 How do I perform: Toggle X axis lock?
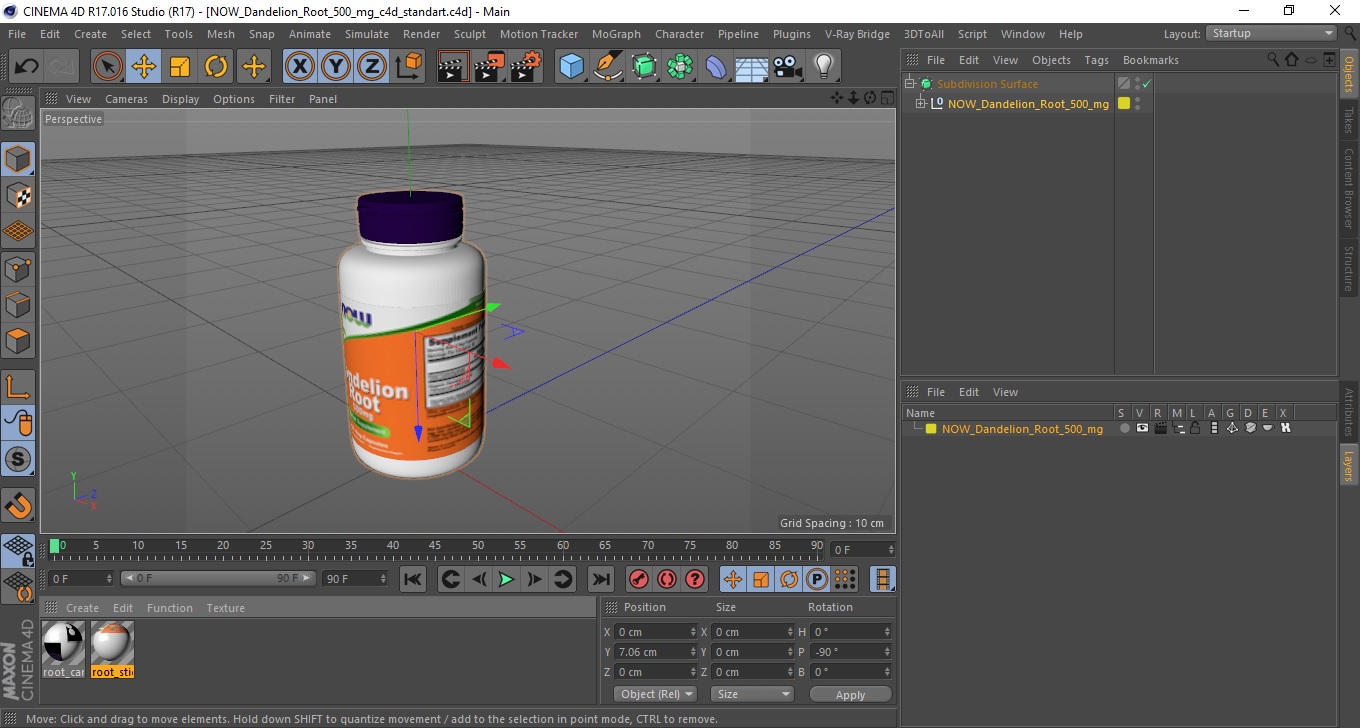click(299, 67)
